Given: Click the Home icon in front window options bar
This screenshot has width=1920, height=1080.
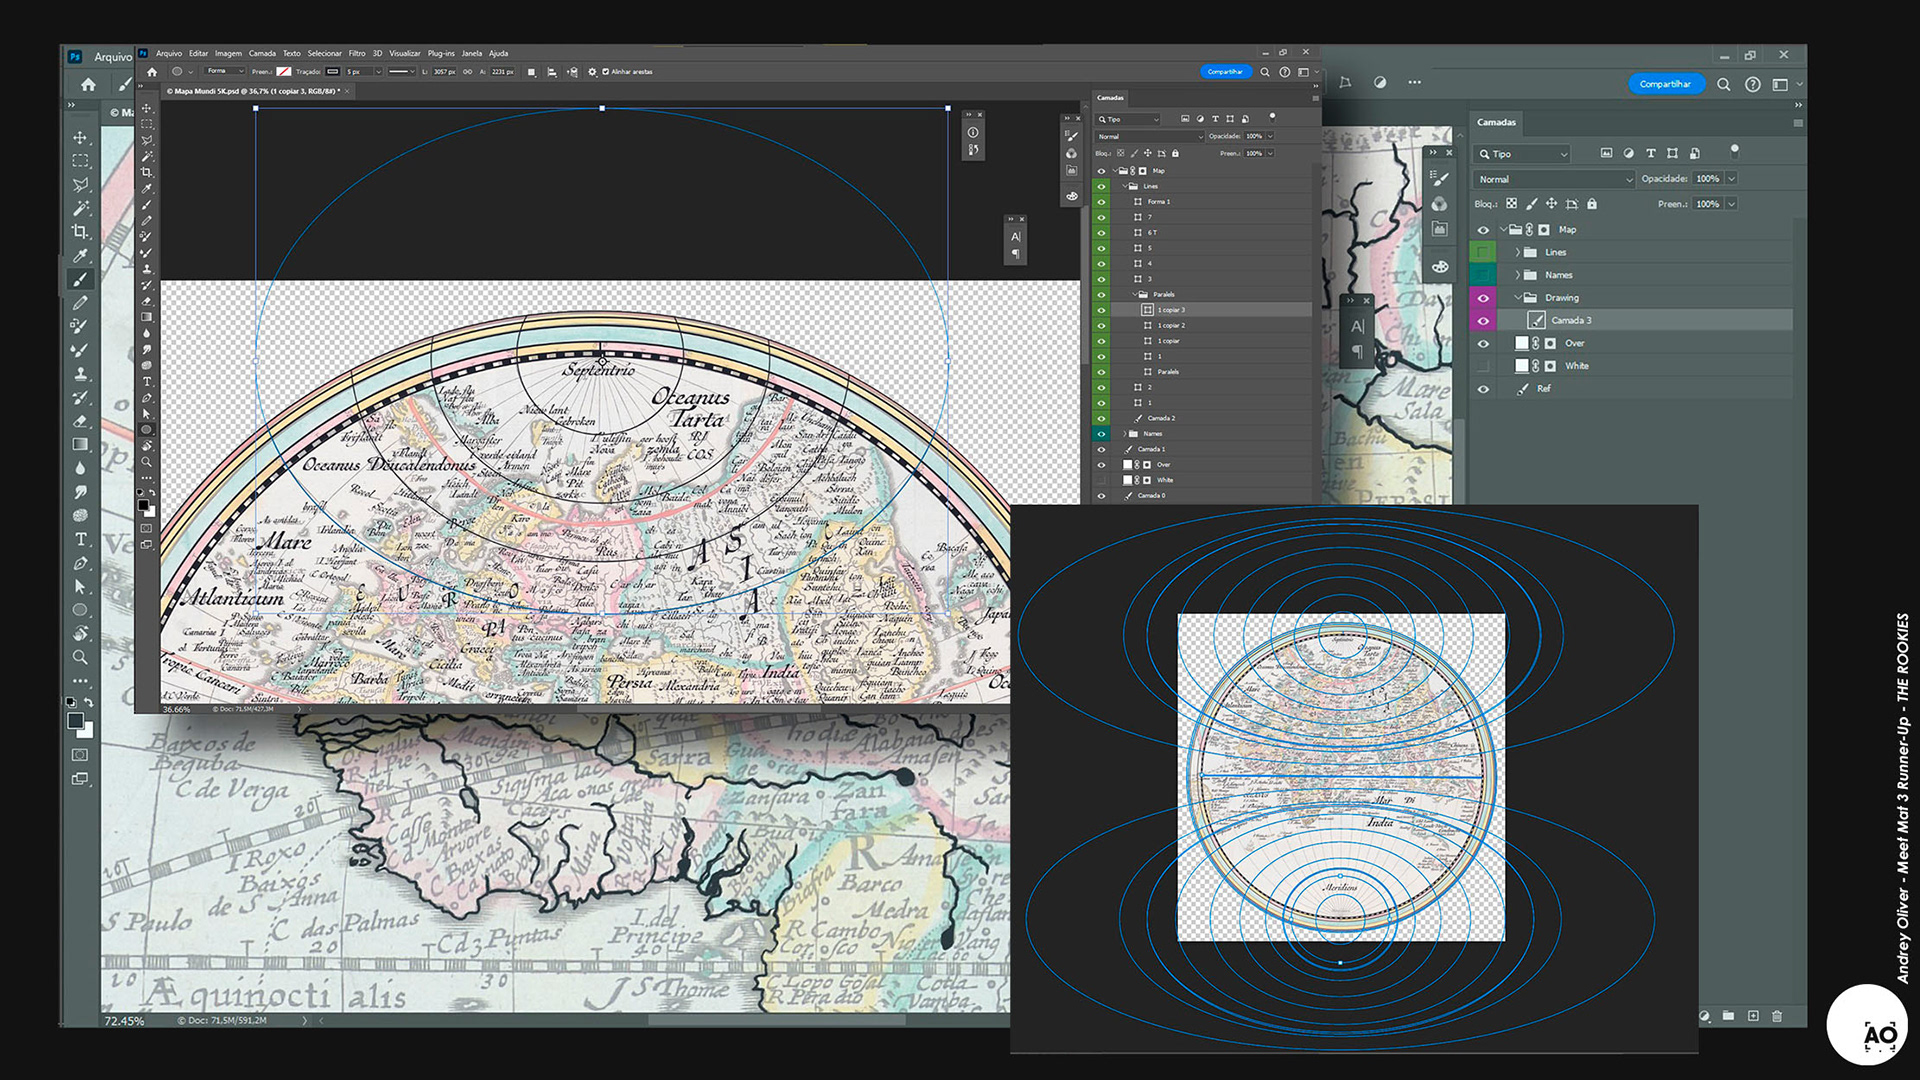Looking at the screenshot, I should pyautogui.click(x=152, y=72).
